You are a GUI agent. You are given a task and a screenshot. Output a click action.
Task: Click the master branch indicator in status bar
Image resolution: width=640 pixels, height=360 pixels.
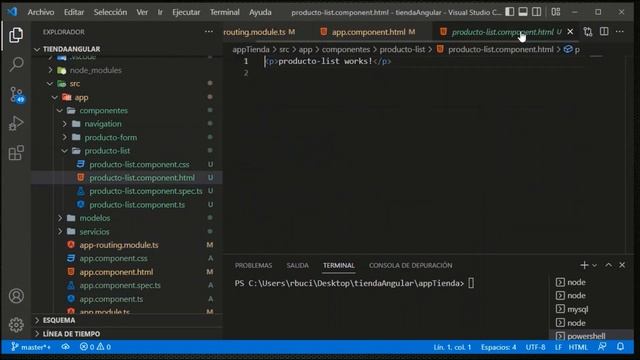tap(31, 347)
